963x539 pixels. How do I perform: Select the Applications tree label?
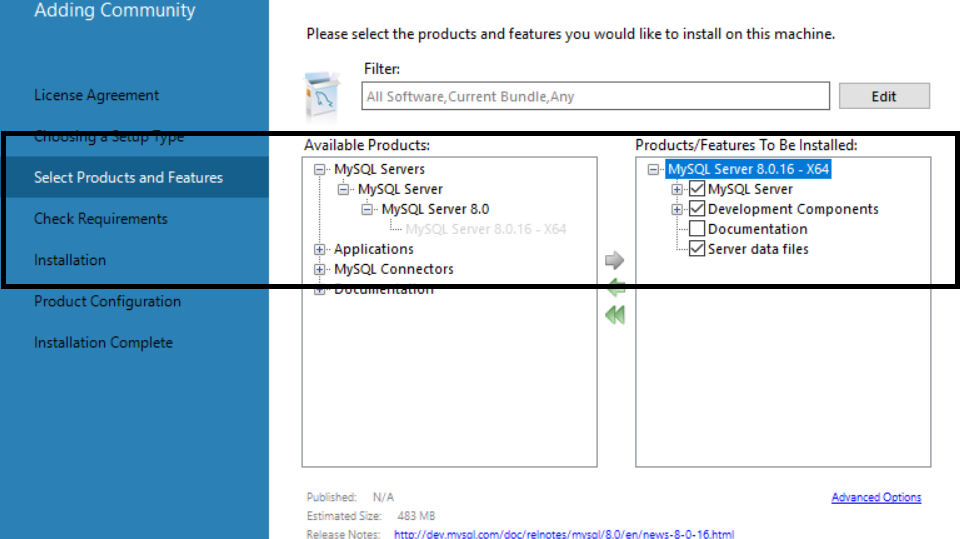pyautogui.click(x=373, y=249)
